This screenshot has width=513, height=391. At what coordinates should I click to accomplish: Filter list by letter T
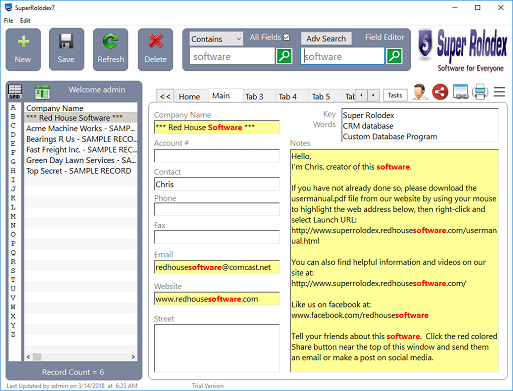point(13,279)
